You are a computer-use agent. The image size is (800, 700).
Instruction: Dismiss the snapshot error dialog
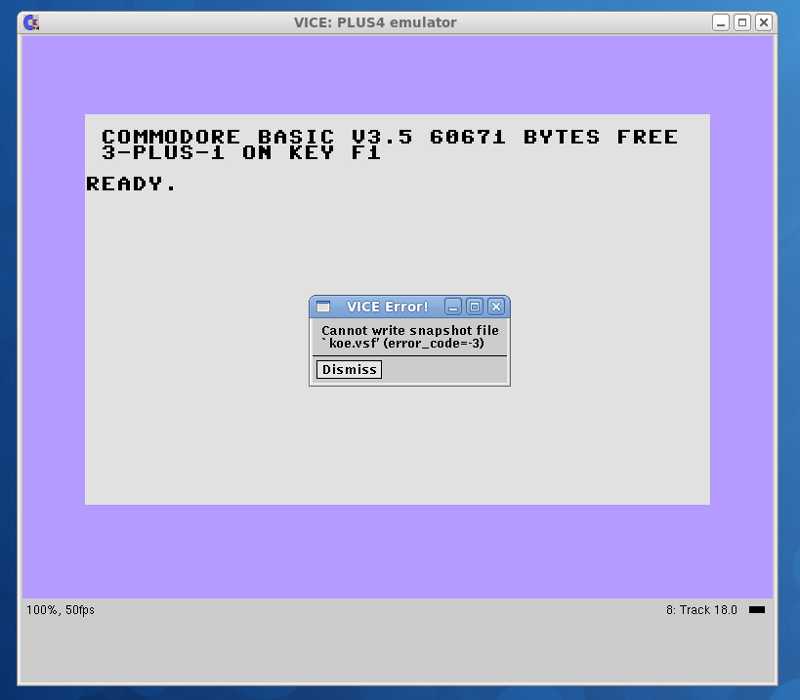347,369
